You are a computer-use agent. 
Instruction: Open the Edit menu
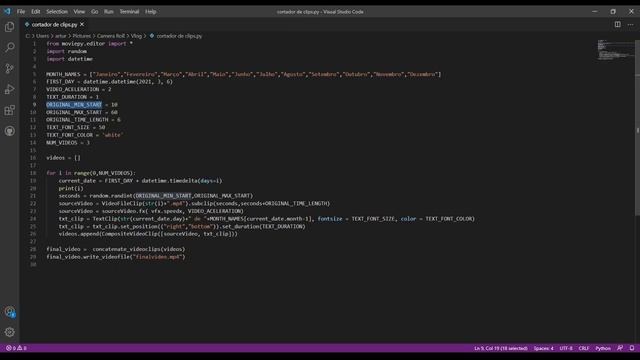click(36, 11)
